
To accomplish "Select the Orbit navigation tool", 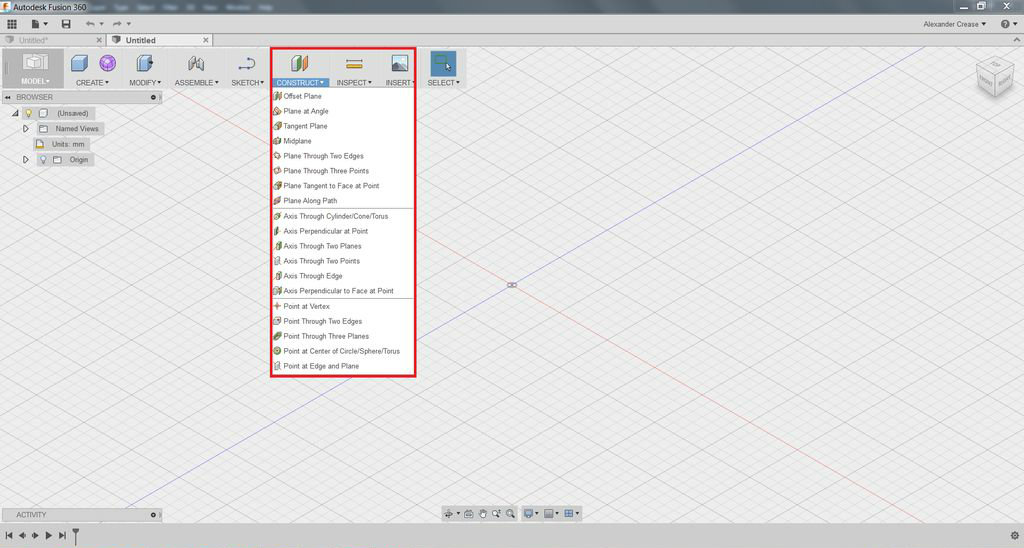I will tap(449, 514).
